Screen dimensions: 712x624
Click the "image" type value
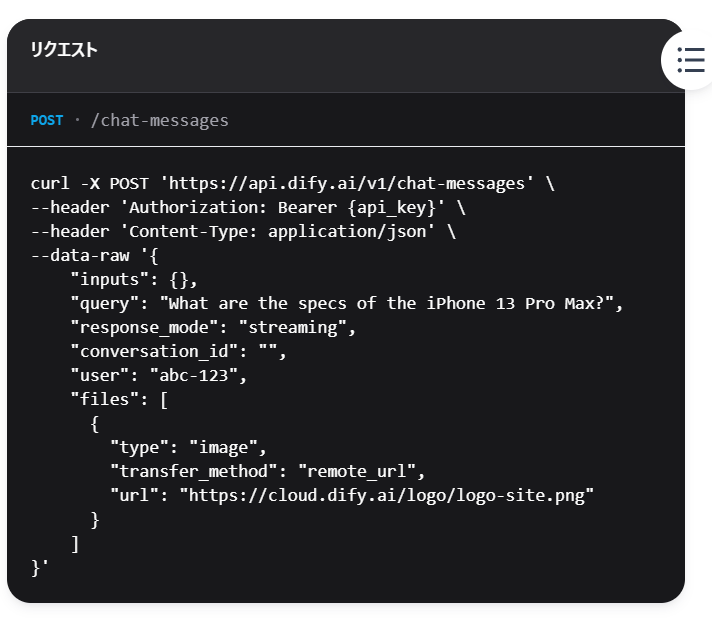[223, 447]
